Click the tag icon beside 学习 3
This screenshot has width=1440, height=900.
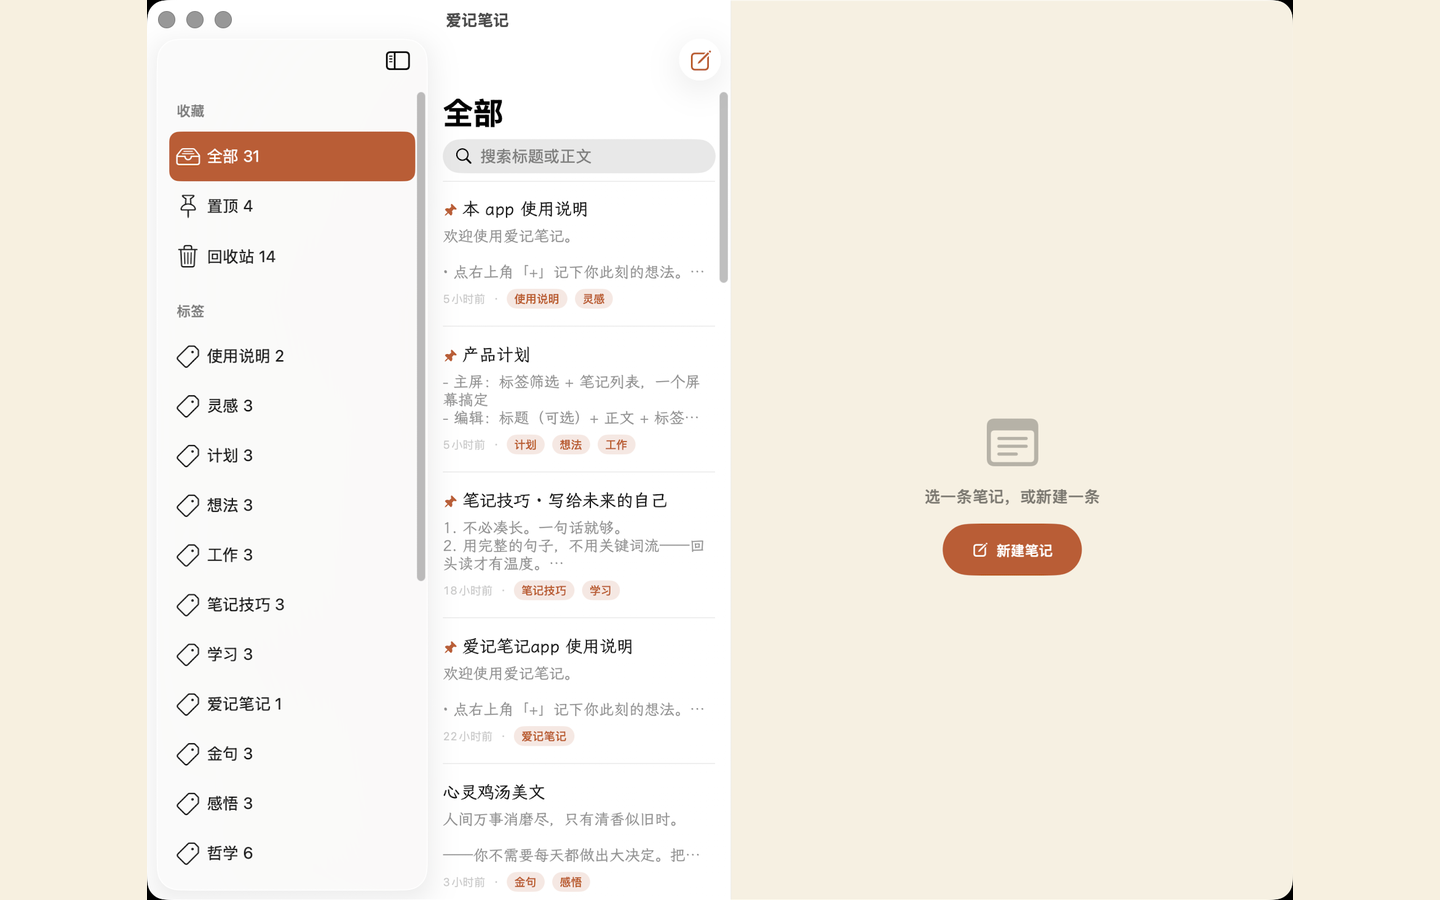pos(188,655)
